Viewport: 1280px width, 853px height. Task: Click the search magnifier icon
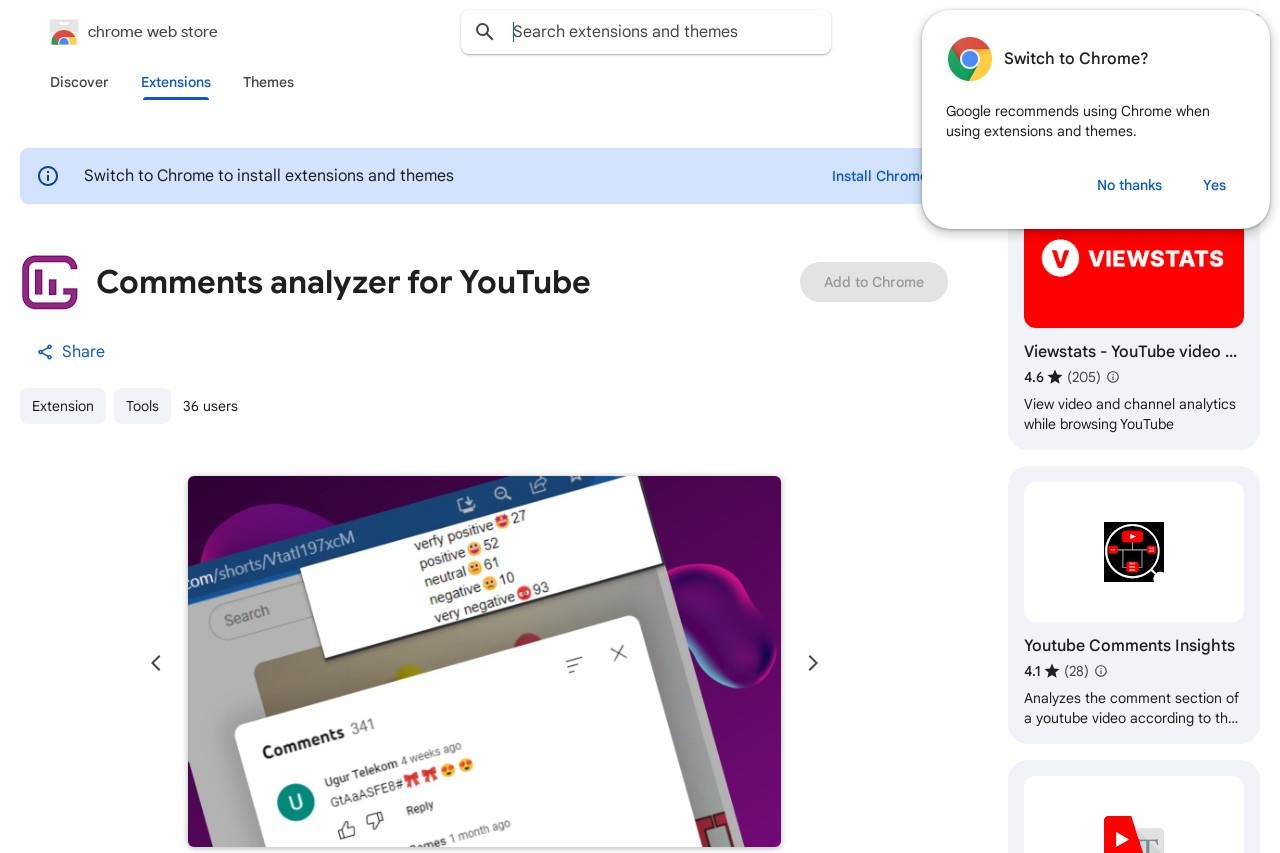(485, 32)
